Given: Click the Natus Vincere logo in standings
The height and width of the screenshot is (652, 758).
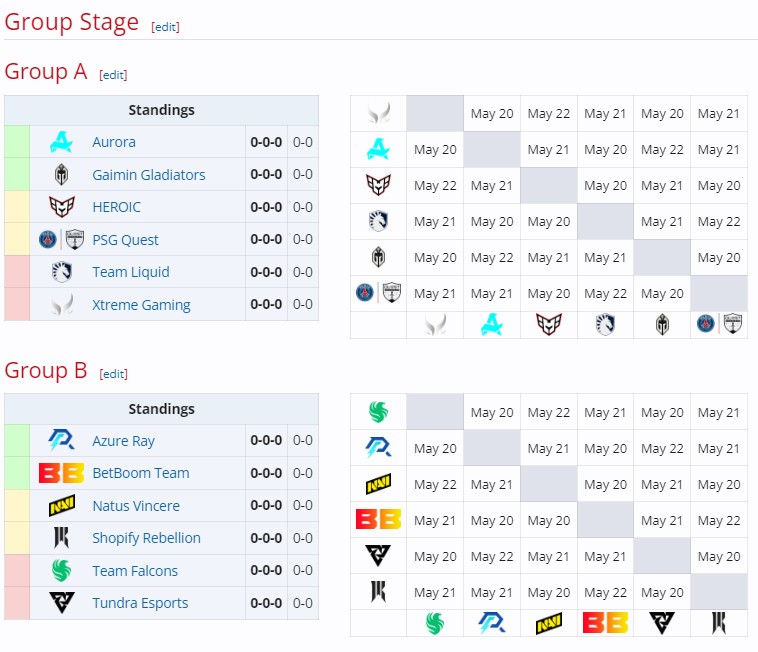Looking at the screenshot, I should tap(61, 506).
